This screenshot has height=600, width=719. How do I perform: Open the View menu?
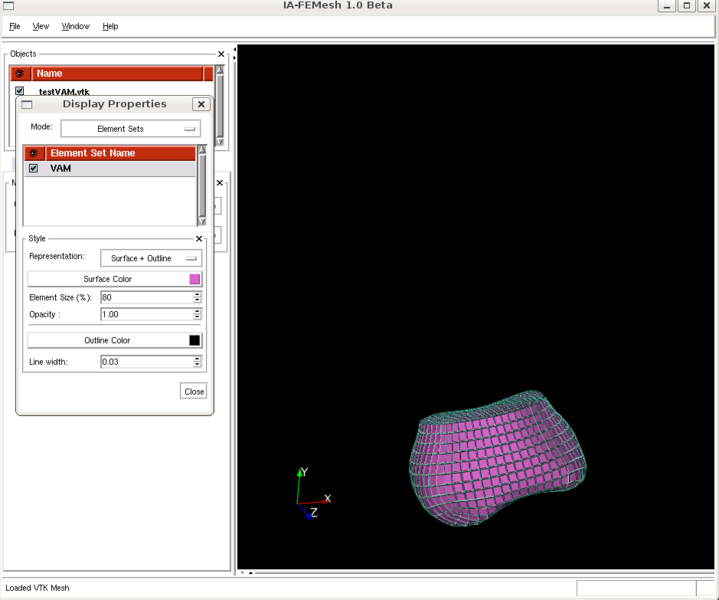[x=41, y=26]
